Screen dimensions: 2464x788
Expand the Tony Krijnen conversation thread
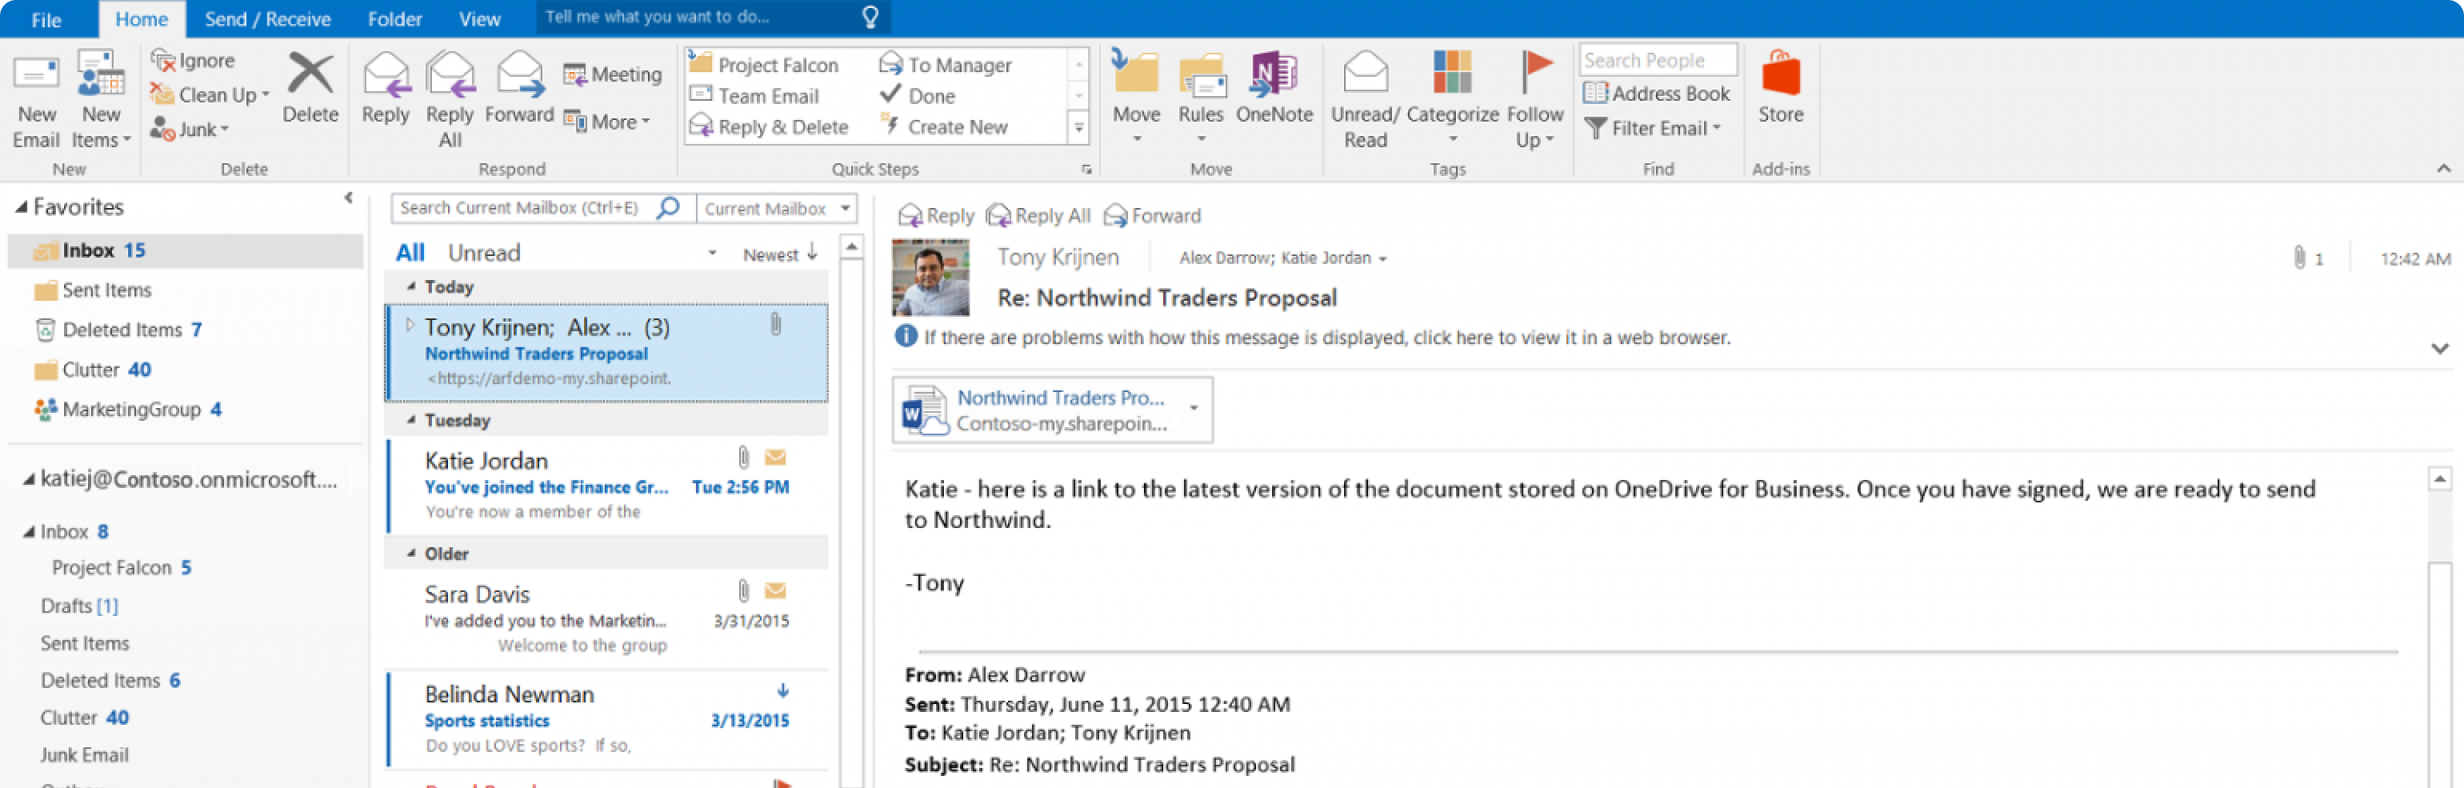(410, 325)
